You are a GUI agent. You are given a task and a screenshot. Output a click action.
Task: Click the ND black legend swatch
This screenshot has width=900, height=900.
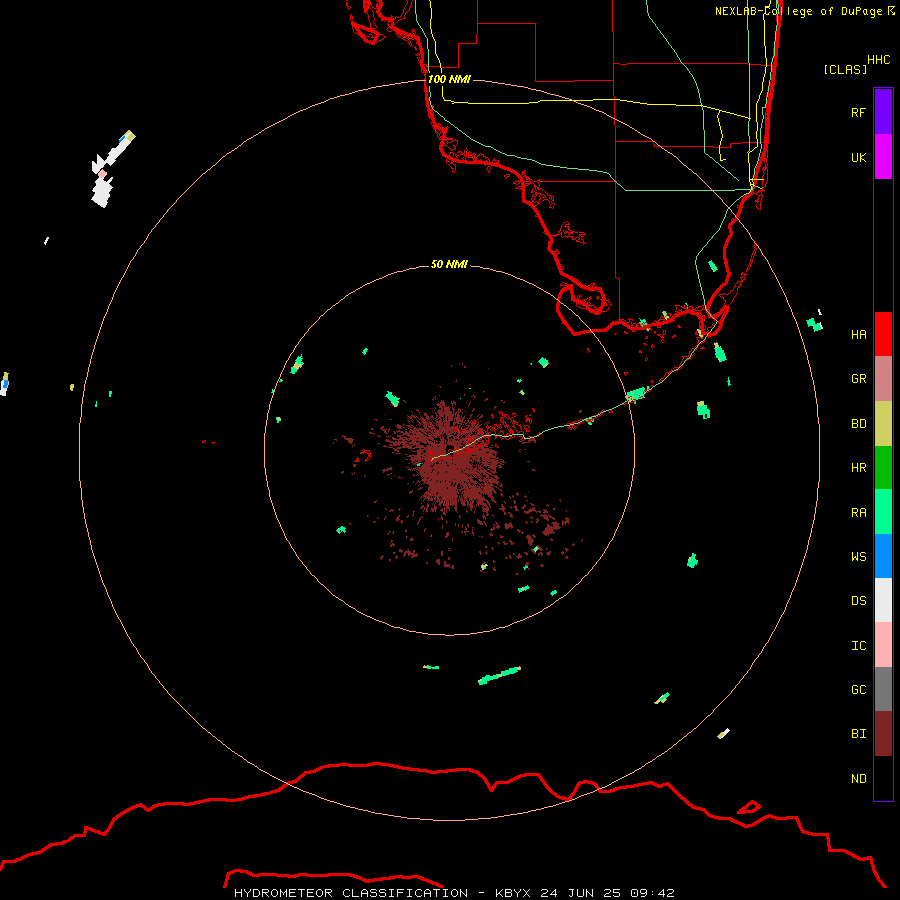click(883, 778)
